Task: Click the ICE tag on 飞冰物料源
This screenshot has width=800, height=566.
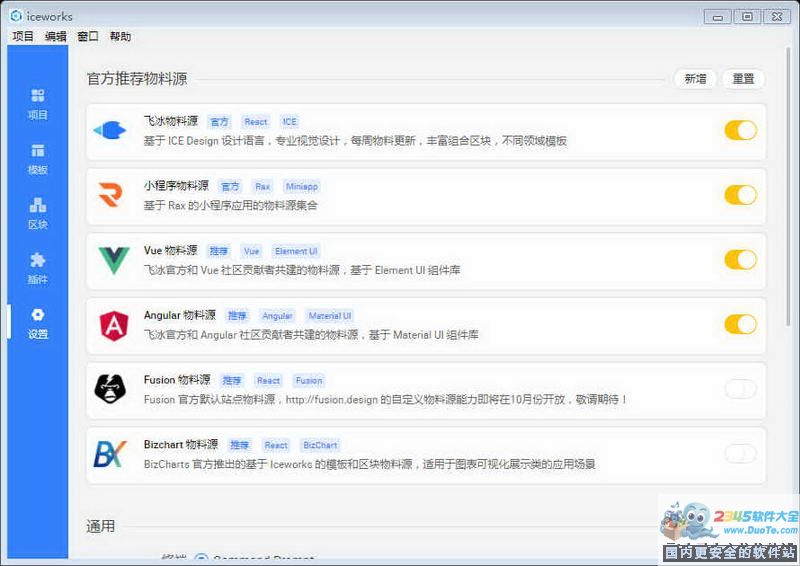Action: [289, 122]
